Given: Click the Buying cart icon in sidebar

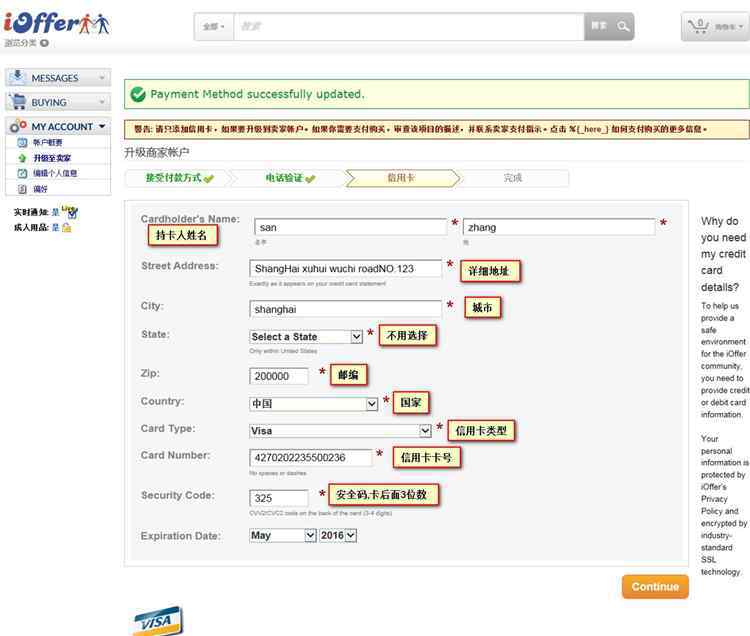Looking at the screenshot, I should point(18,102).
